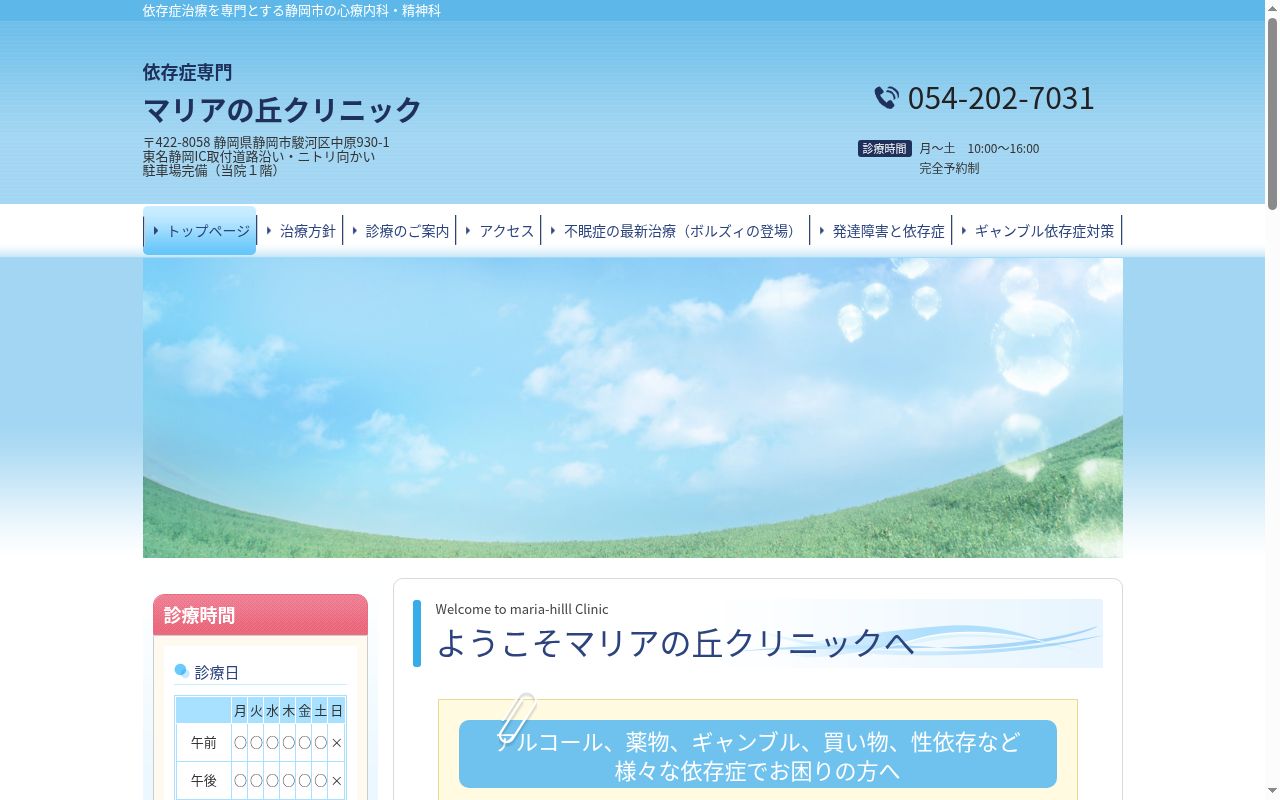1280x800 pixels.
Task: Click the 診療時間 badge in the header
Action: [885, 148]
